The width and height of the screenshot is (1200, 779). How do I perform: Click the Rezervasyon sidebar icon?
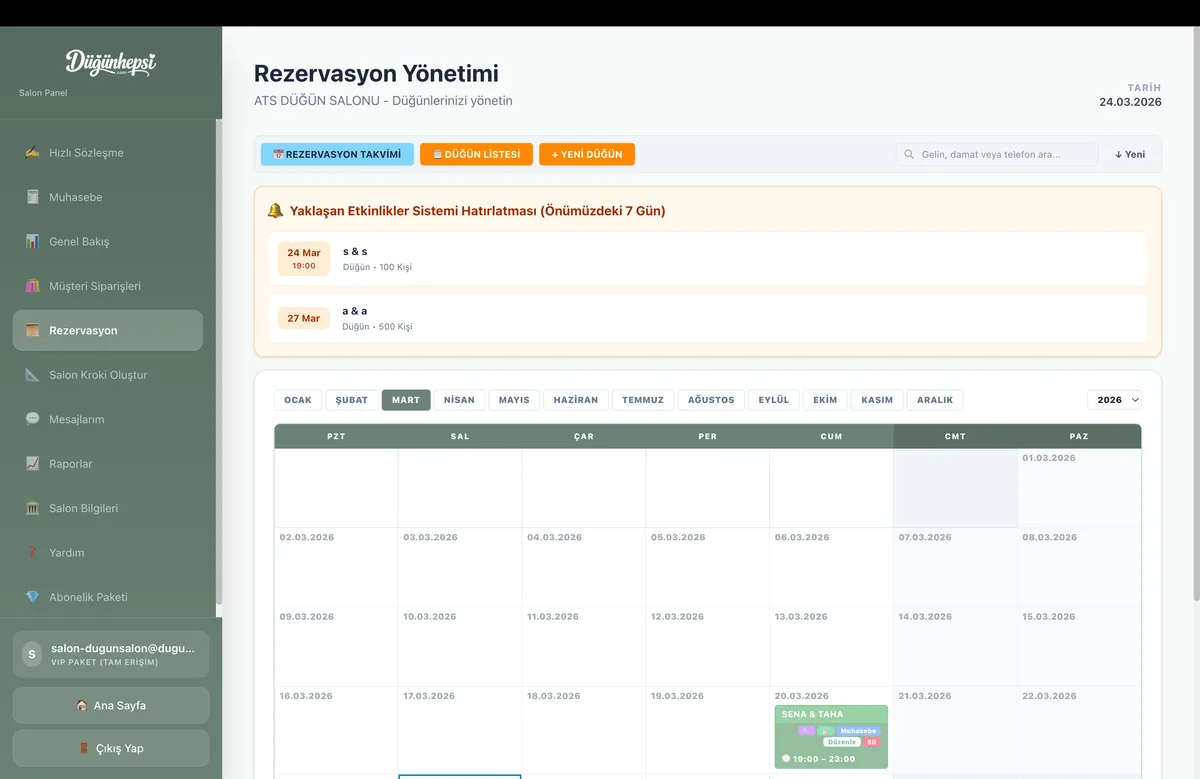pyautogui.click(x=32, y=330)
